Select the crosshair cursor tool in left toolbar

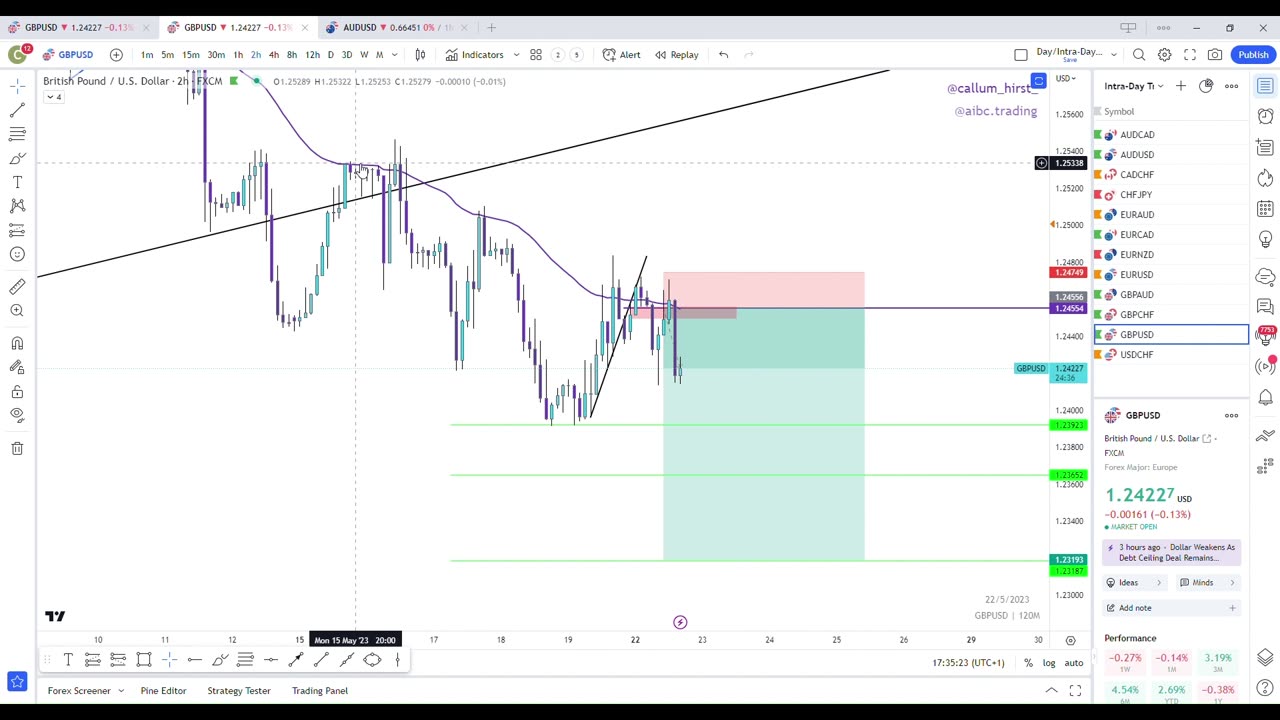[17, 86]
